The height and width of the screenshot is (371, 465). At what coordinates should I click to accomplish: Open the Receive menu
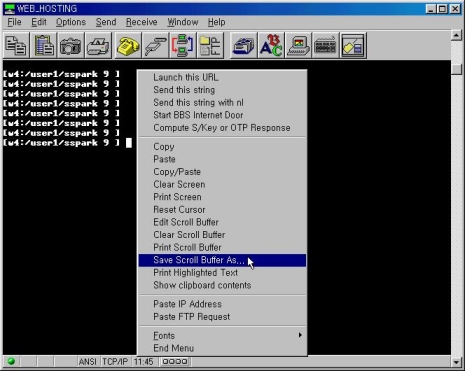[141, 22]
